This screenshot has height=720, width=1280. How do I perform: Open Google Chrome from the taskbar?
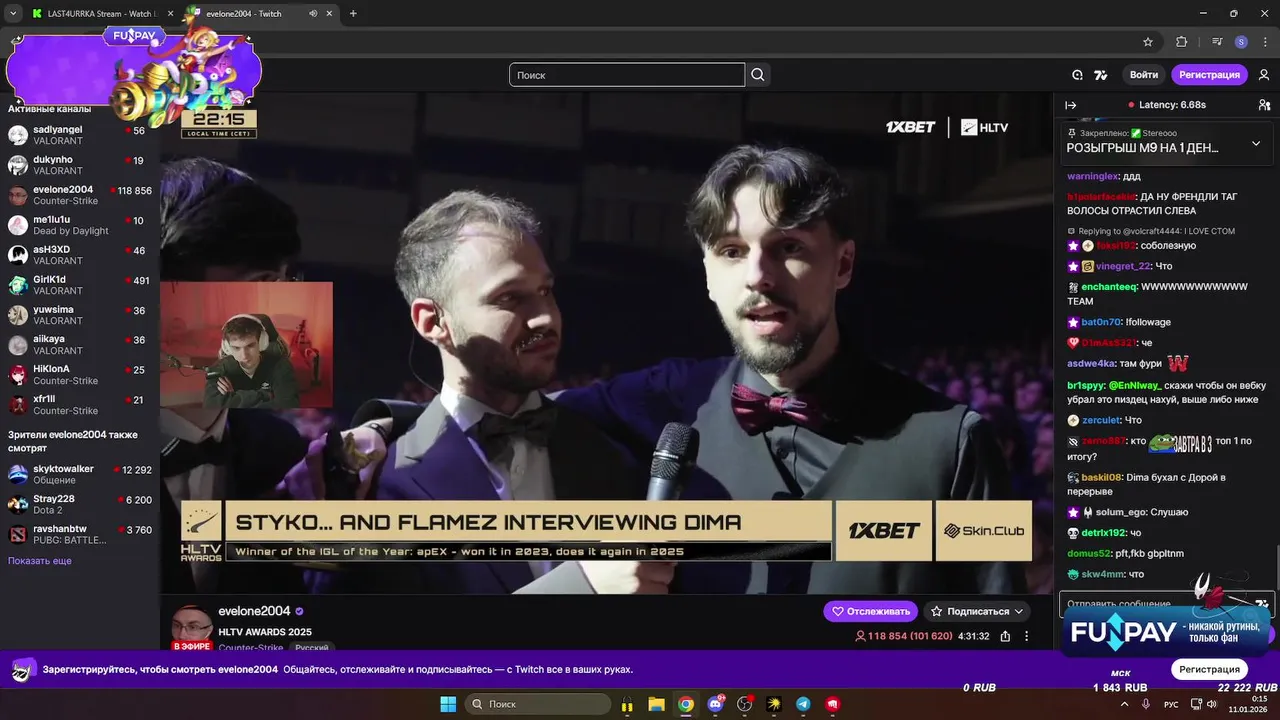(x=685, y=704)
